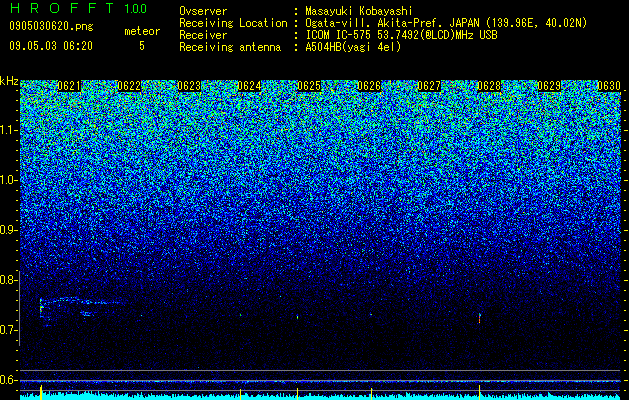Select the 0629 time marker
629x400 pixels.
point(549,86)
